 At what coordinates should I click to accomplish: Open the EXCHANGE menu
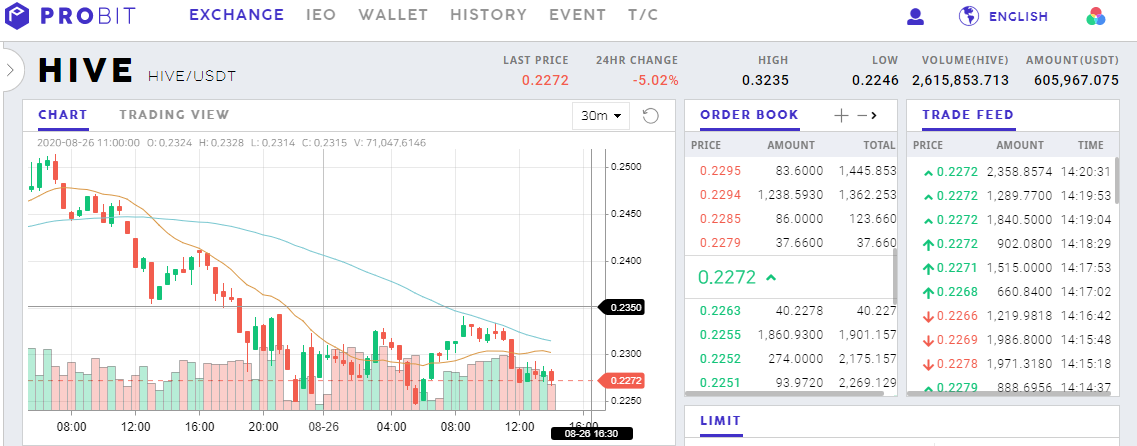coord(236,15)
